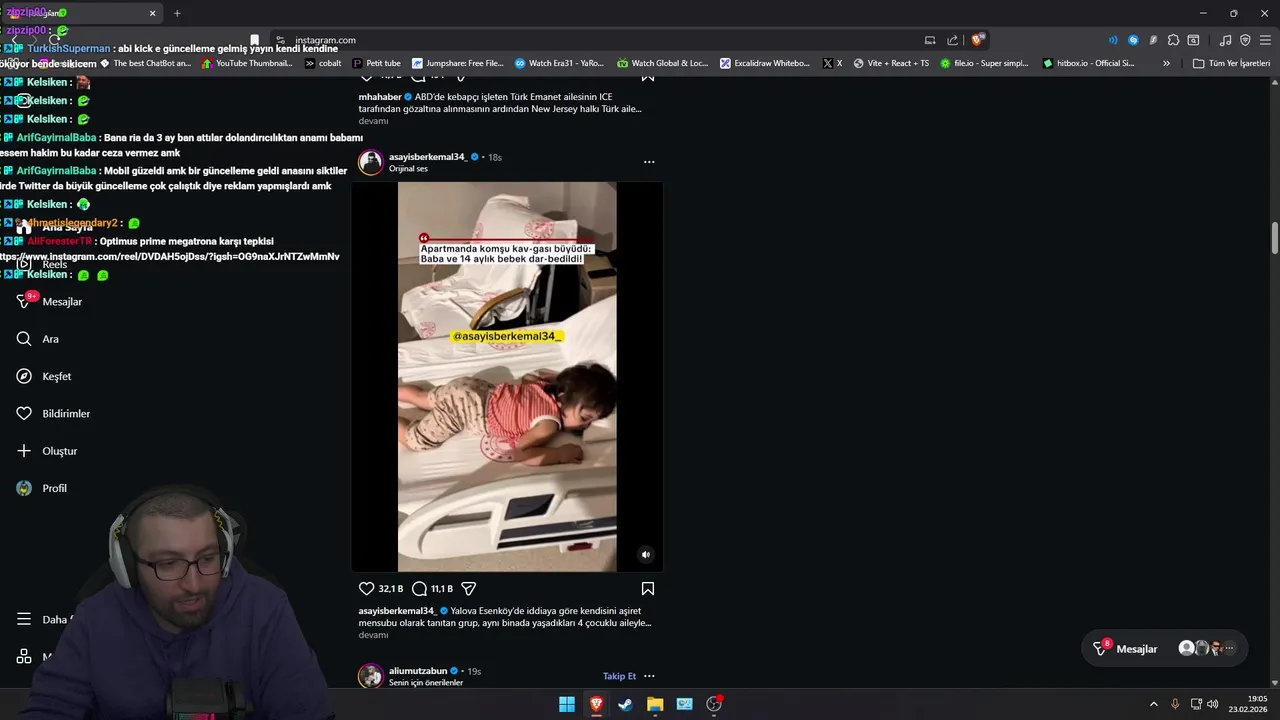Open a new browser tab
The image size is (1280, 720).
177,13
